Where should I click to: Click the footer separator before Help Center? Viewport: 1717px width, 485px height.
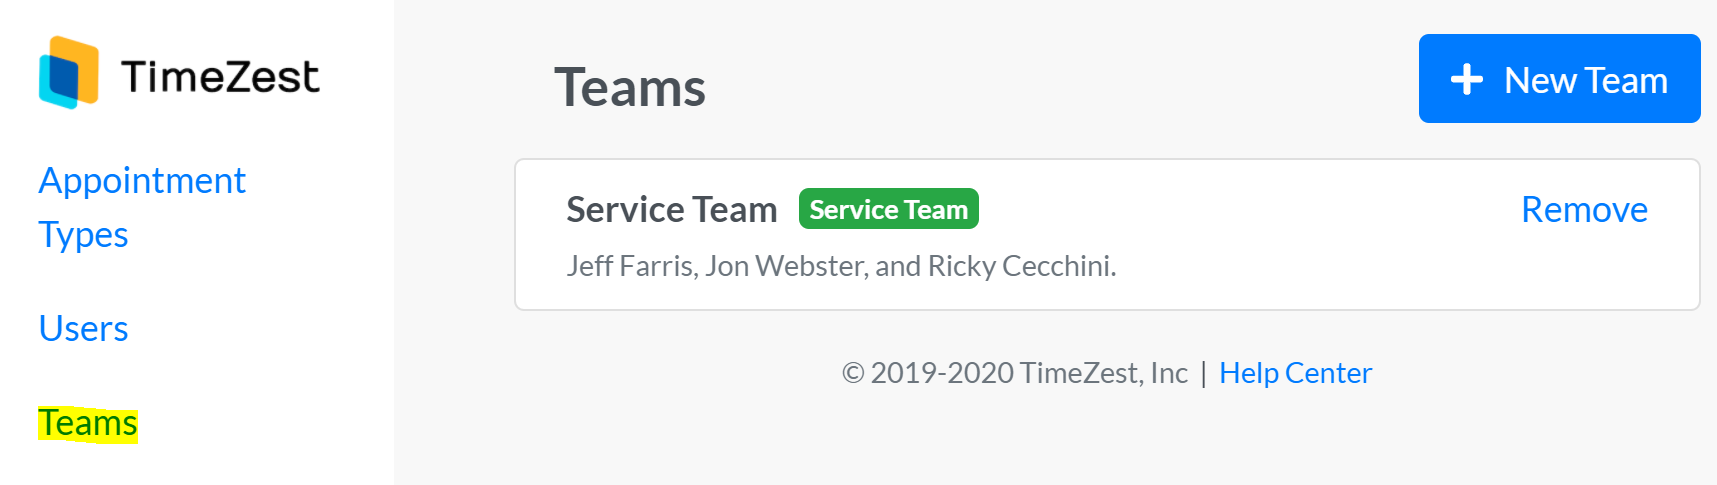(x=1203, y=373)
